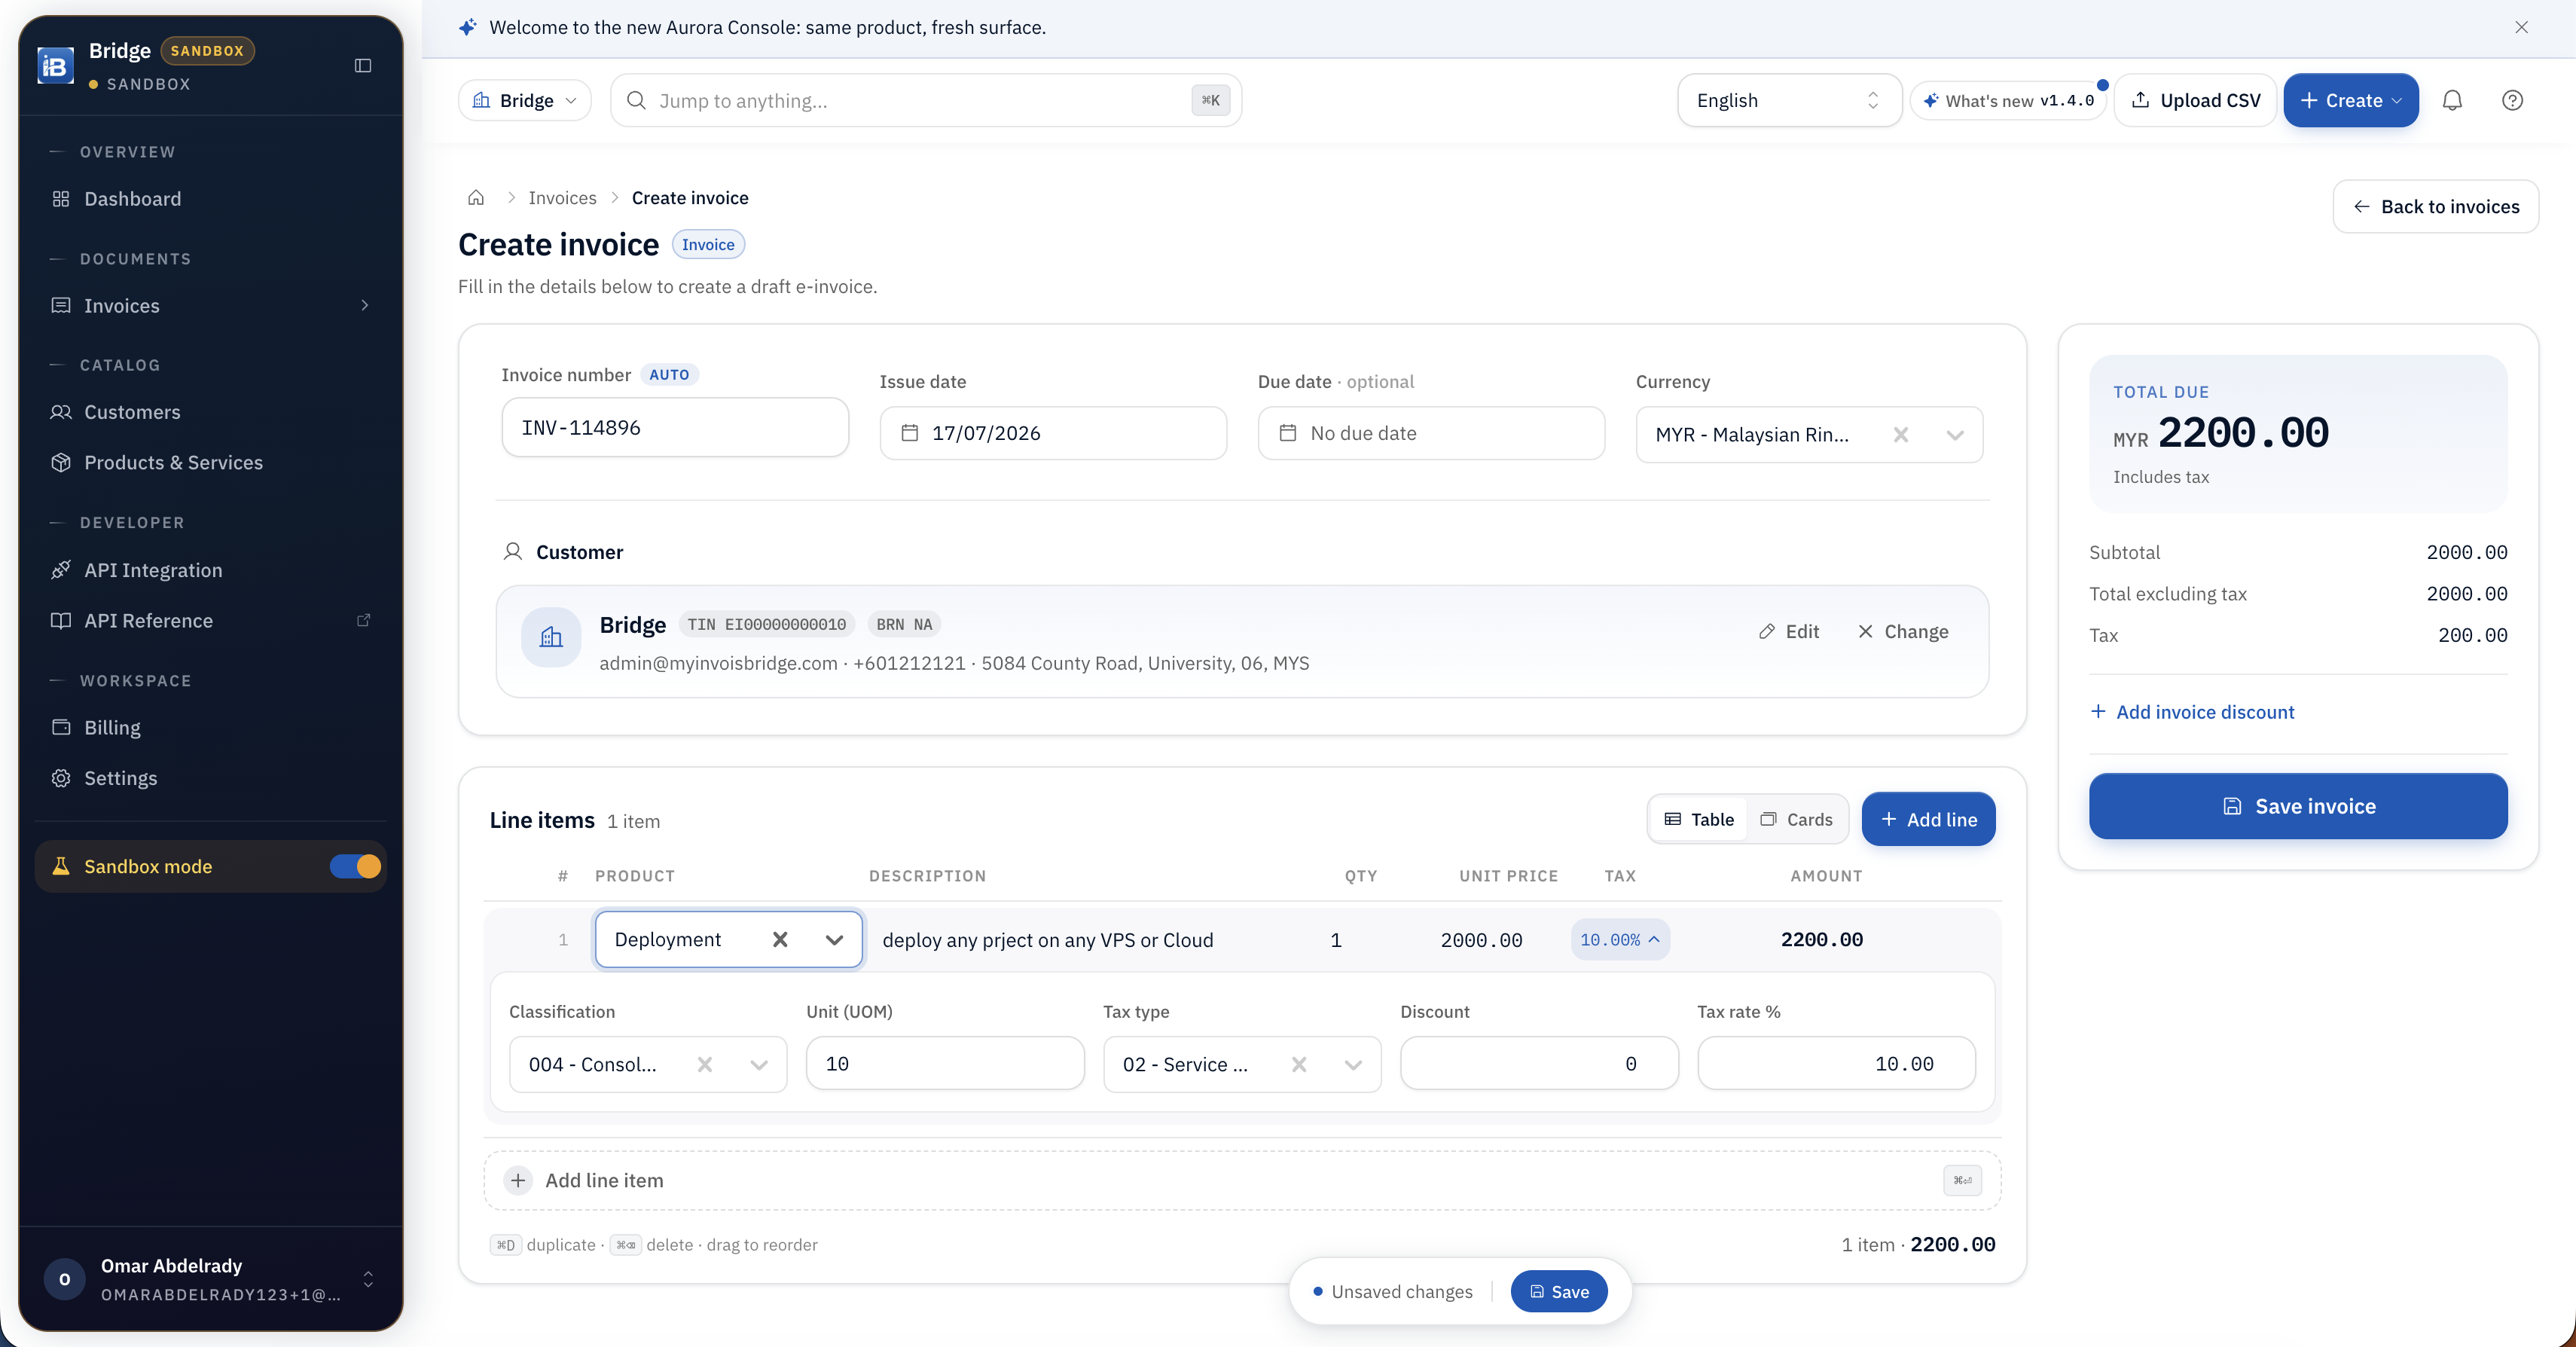Click Save in the unsaved changes bar

pos(1559,1291)
